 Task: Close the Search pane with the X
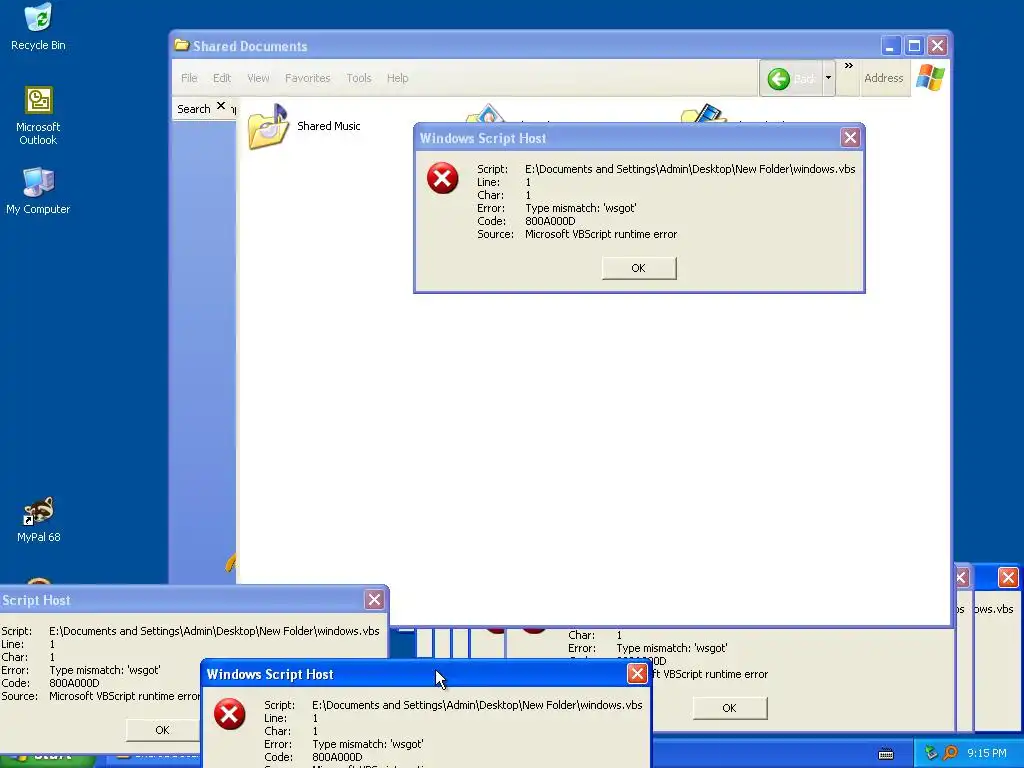(221, 106)
